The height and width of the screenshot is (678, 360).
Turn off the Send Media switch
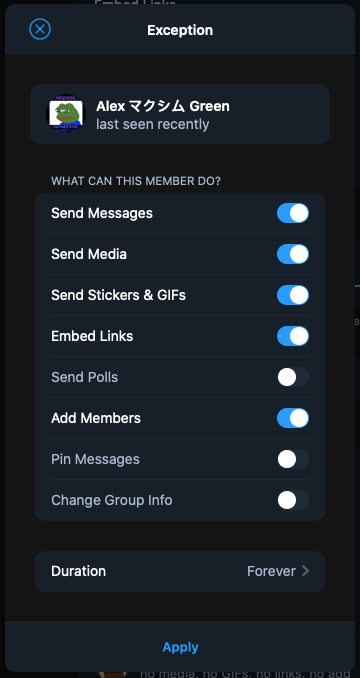tap(293, 254)
